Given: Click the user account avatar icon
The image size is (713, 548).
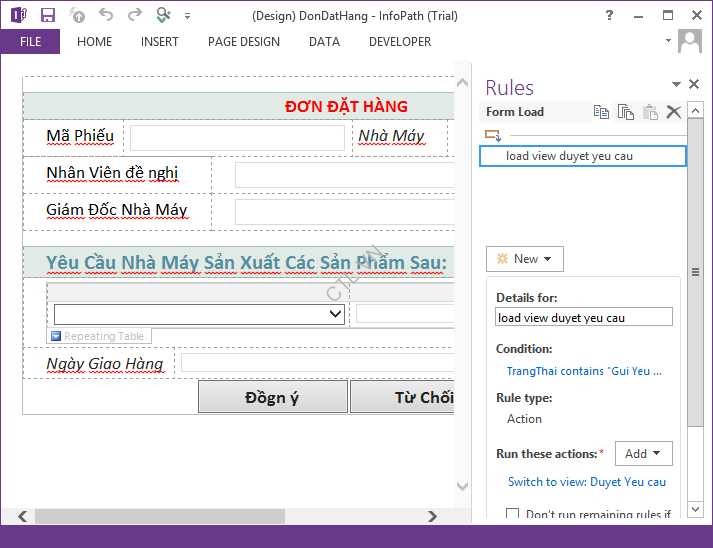Looking at the screenshot, I should tap(690, 41).
